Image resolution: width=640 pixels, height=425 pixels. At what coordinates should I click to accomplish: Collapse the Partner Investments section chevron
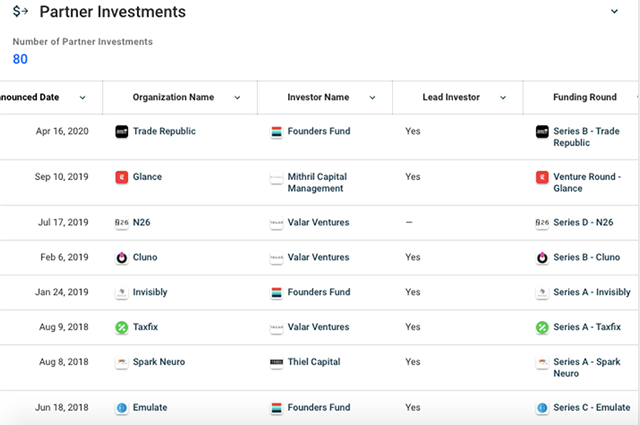pyautogui.click(x=614, y=11)
